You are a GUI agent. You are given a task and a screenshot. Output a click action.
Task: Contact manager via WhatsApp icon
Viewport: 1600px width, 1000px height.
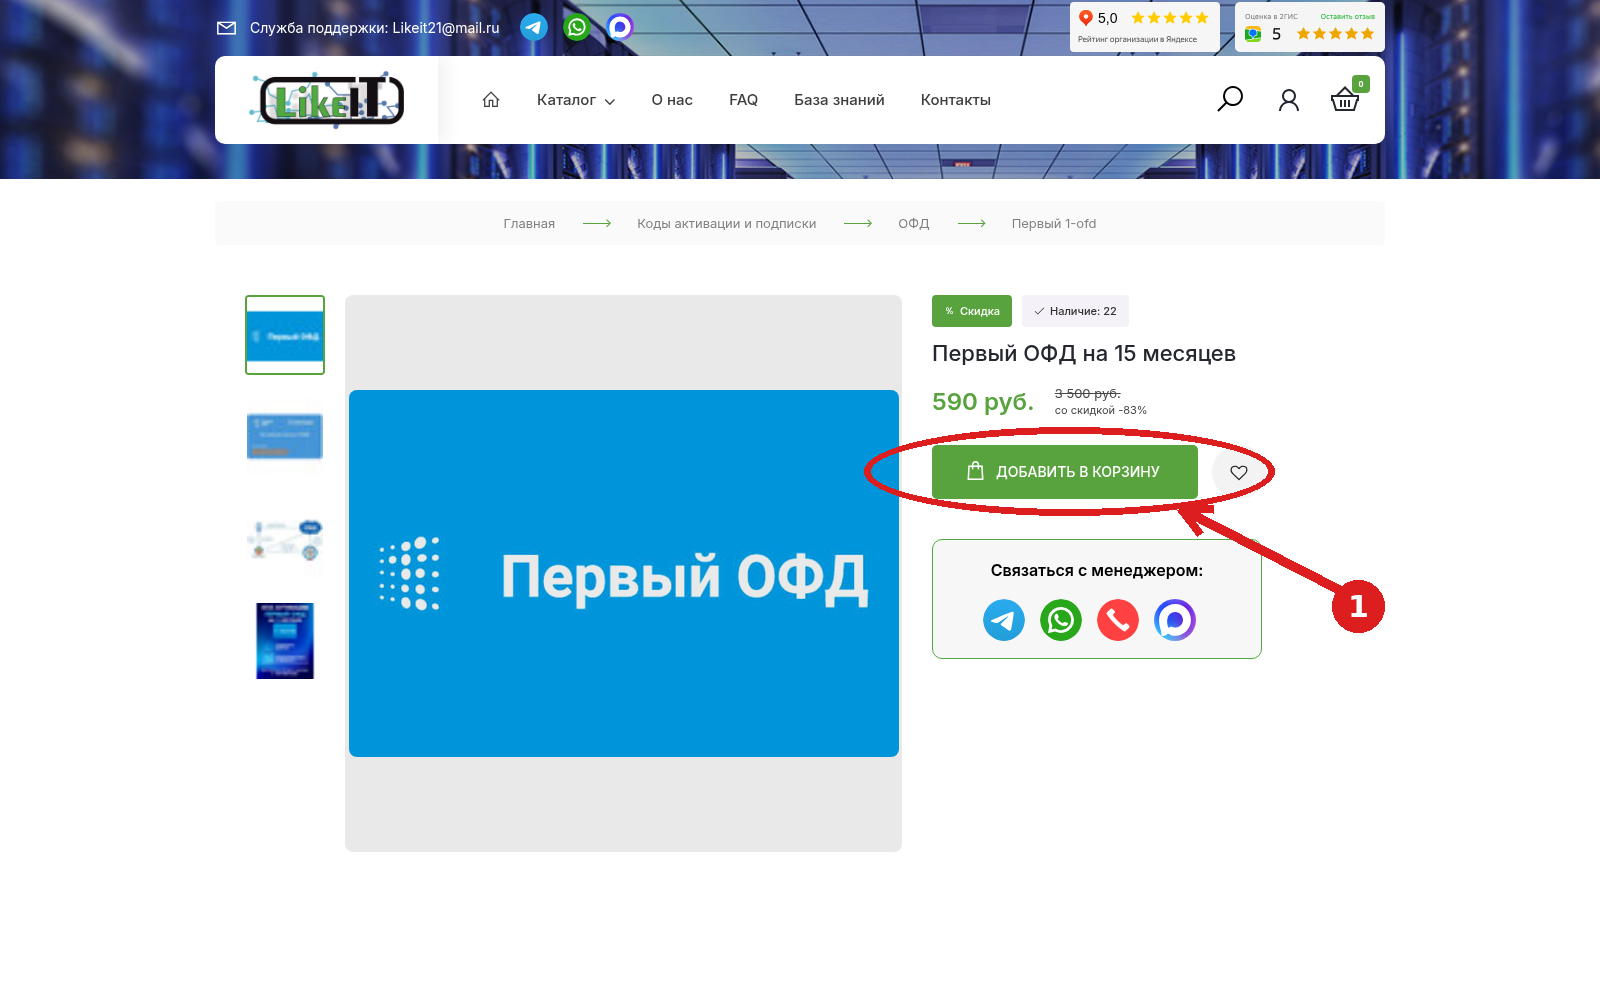pyautogui.click(x=1061, y=620)
